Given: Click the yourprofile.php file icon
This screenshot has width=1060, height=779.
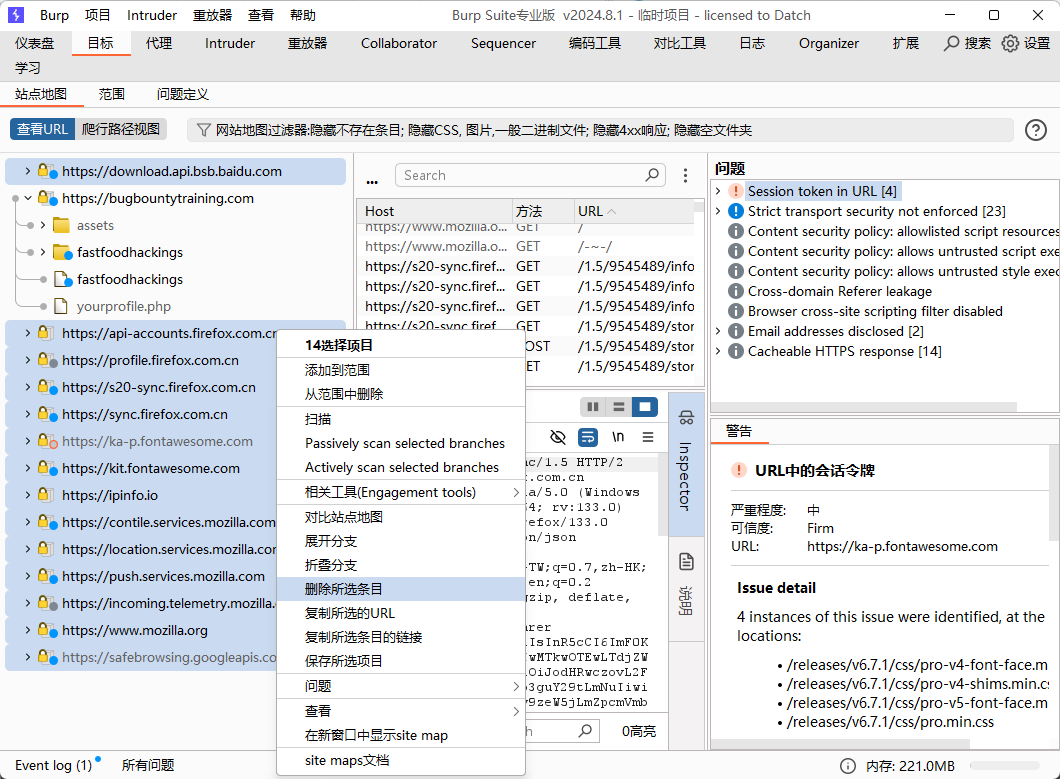Looking at the screenshot, I should click(61, 306).
